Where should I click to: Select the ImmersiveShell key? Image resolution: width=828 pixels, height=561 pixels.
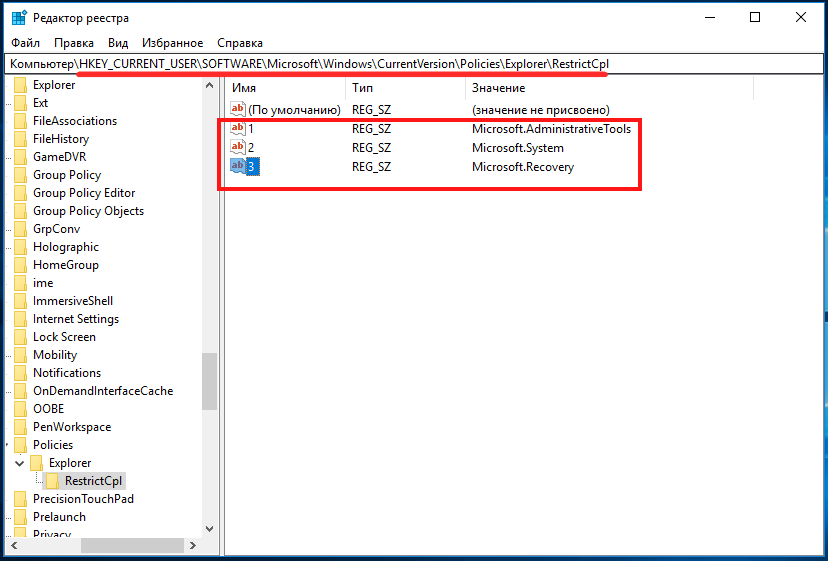73,302
